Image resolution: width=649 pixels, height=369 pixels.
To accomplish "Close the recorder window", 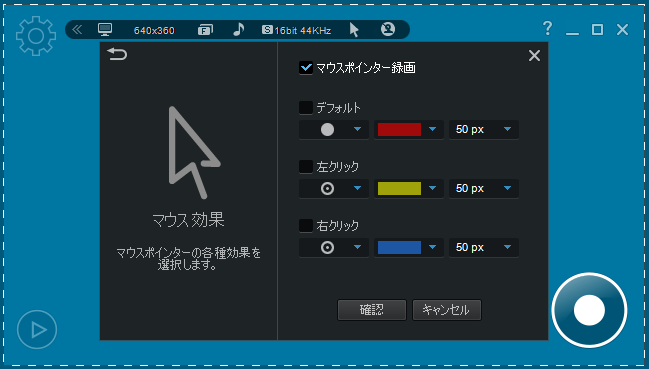I will click(623, 29).
